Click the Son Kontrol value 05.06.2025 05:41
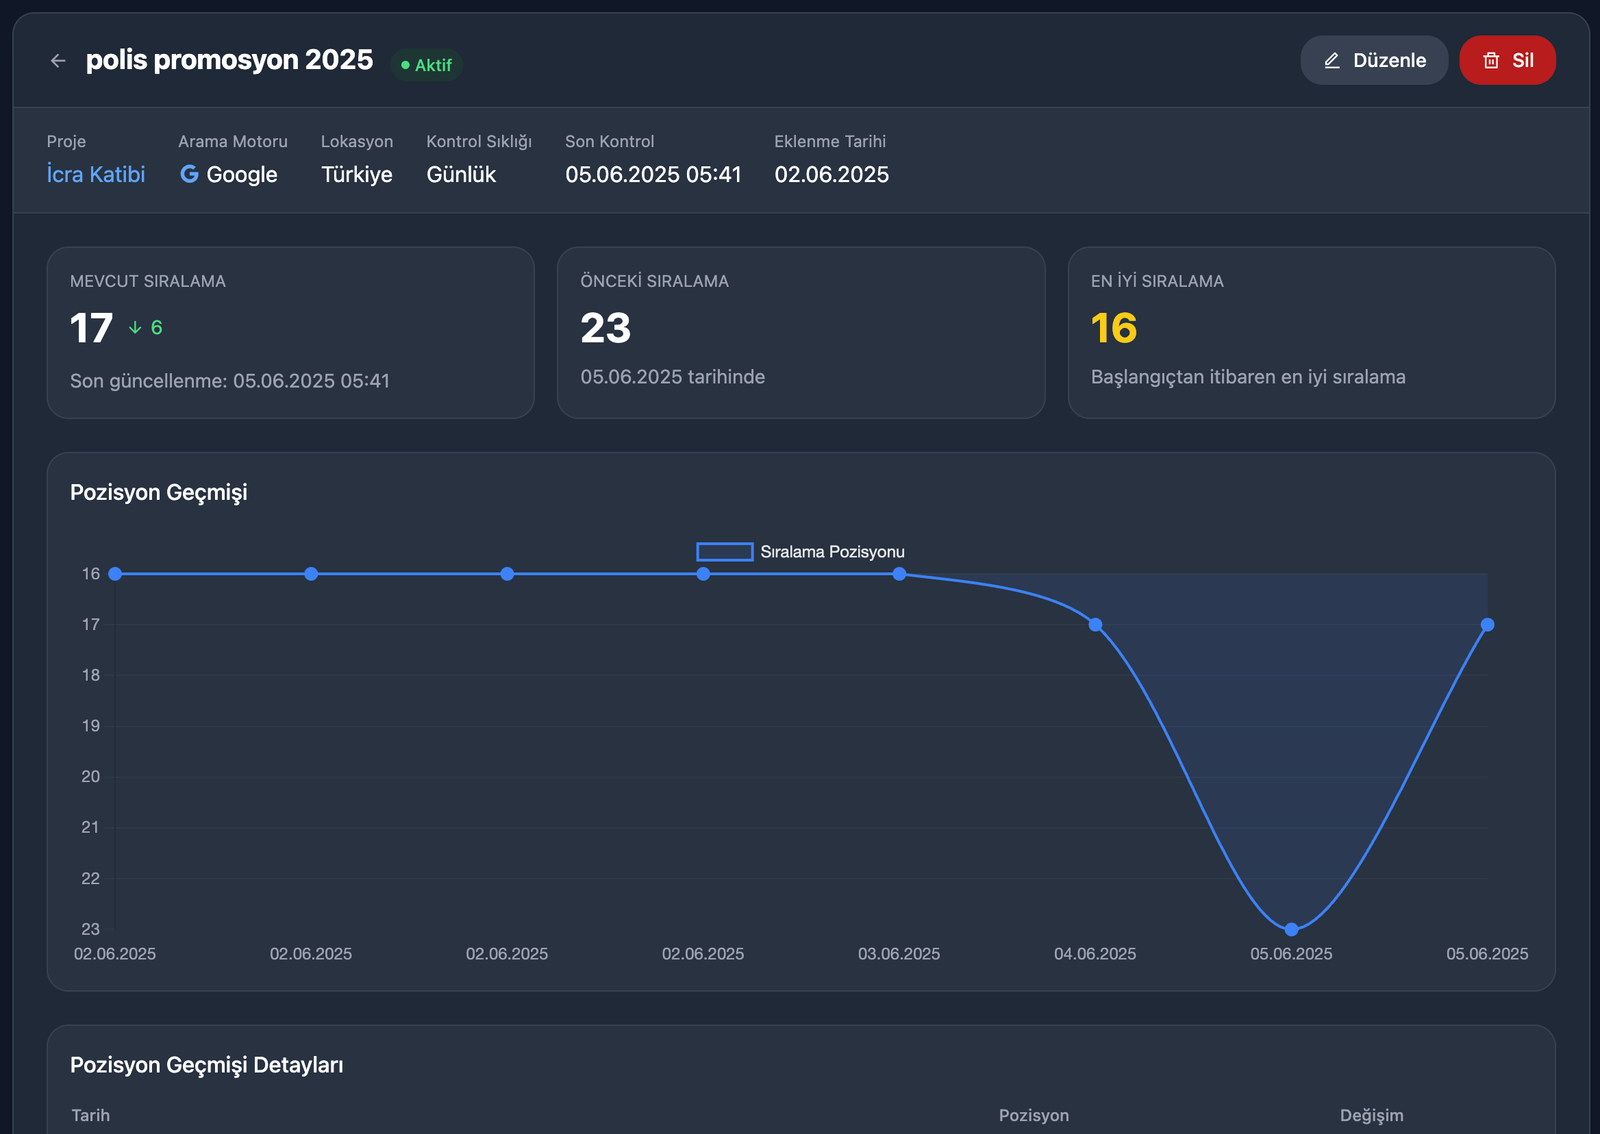Viewport: 1600px width, 1134px height. 653,174
